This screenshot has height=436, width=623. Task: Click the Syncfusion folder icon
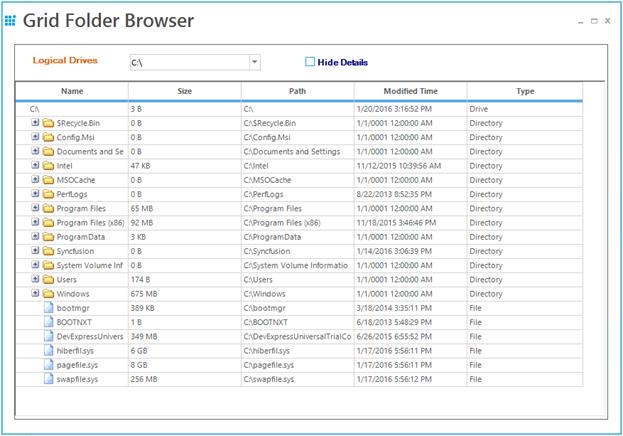coord(48,251)
